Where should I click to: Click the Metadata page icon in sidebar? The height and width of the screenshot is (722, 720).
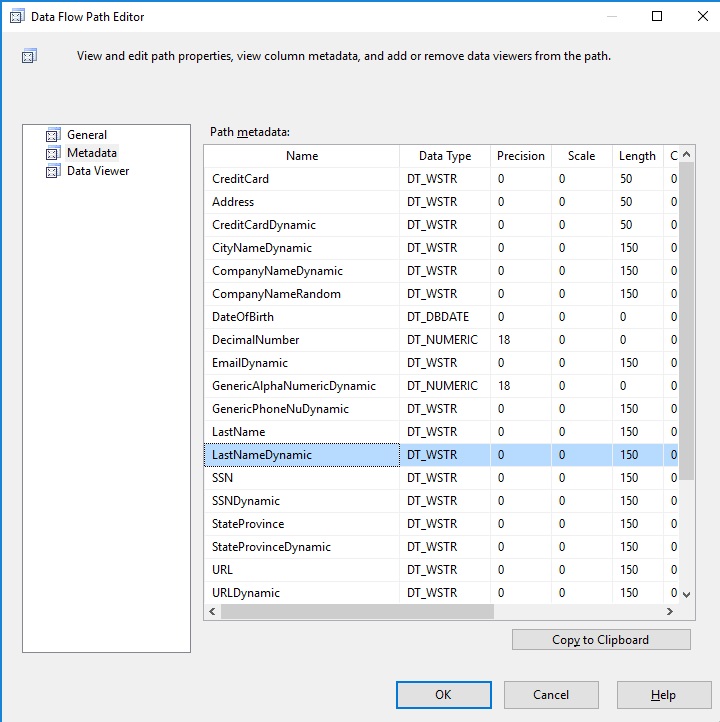click(53, 152)
